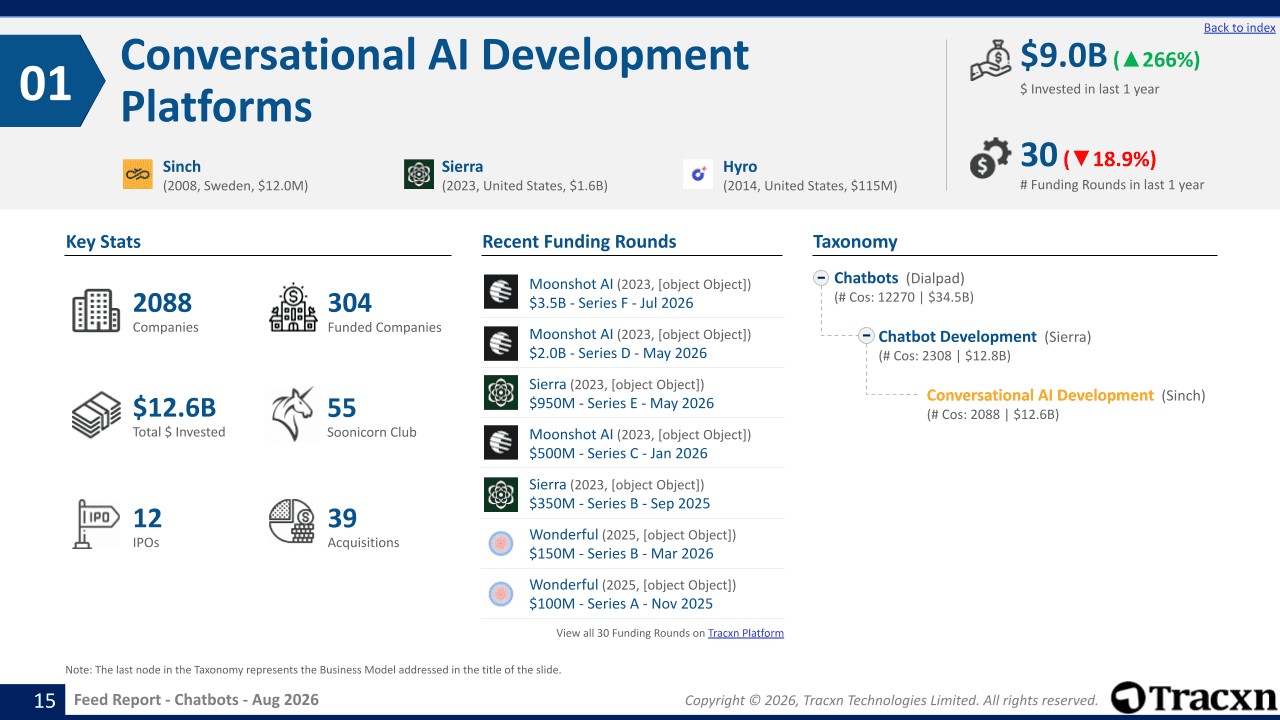Click the Tracxn logo in the footer

coord(1194,698)
